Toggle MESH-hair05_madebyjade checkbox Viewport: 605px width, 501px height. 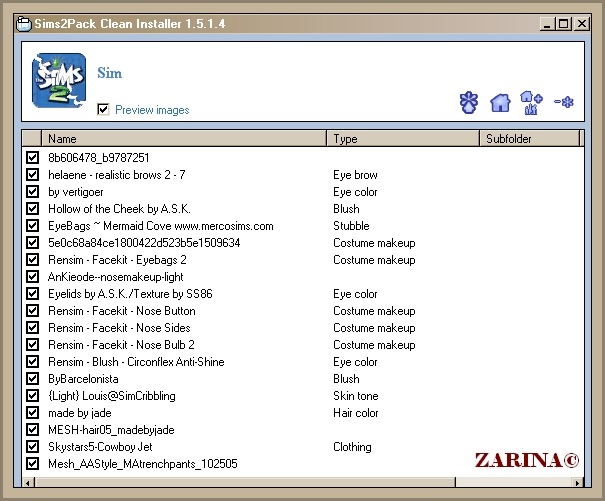pos(32,429)
